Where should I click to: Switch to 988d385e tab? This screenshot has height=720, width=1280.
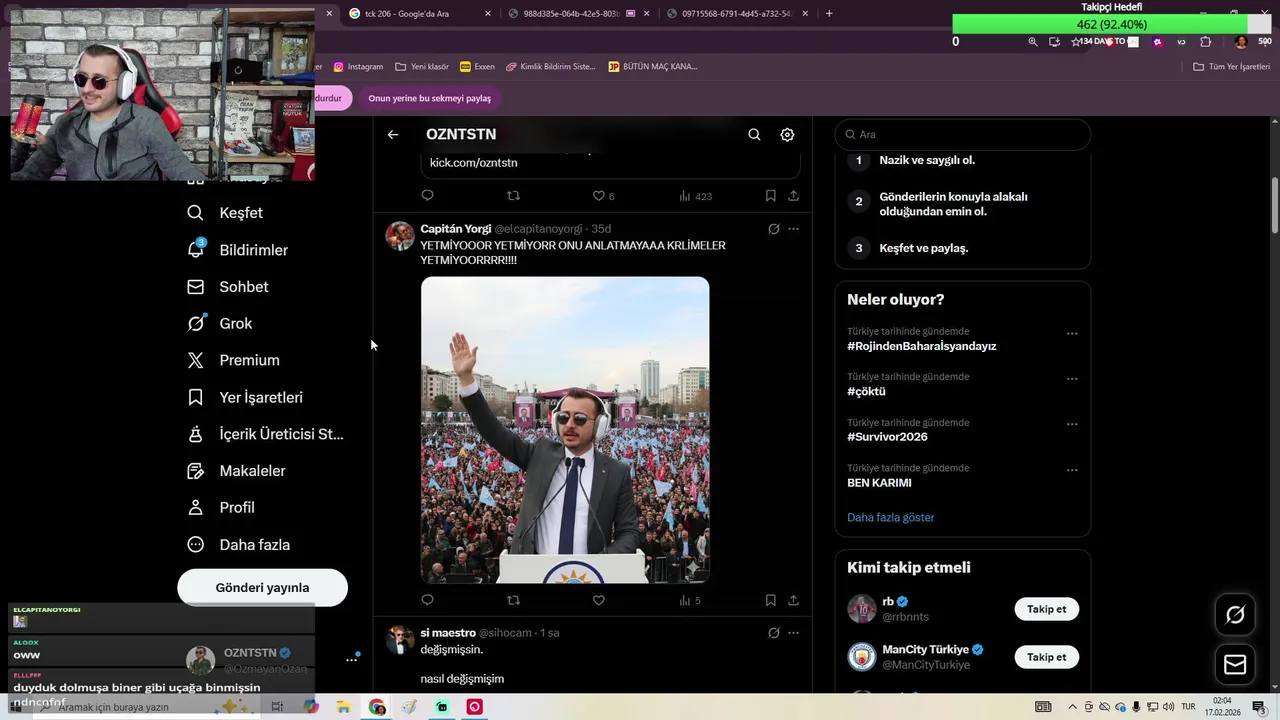[x=578, y=14]
